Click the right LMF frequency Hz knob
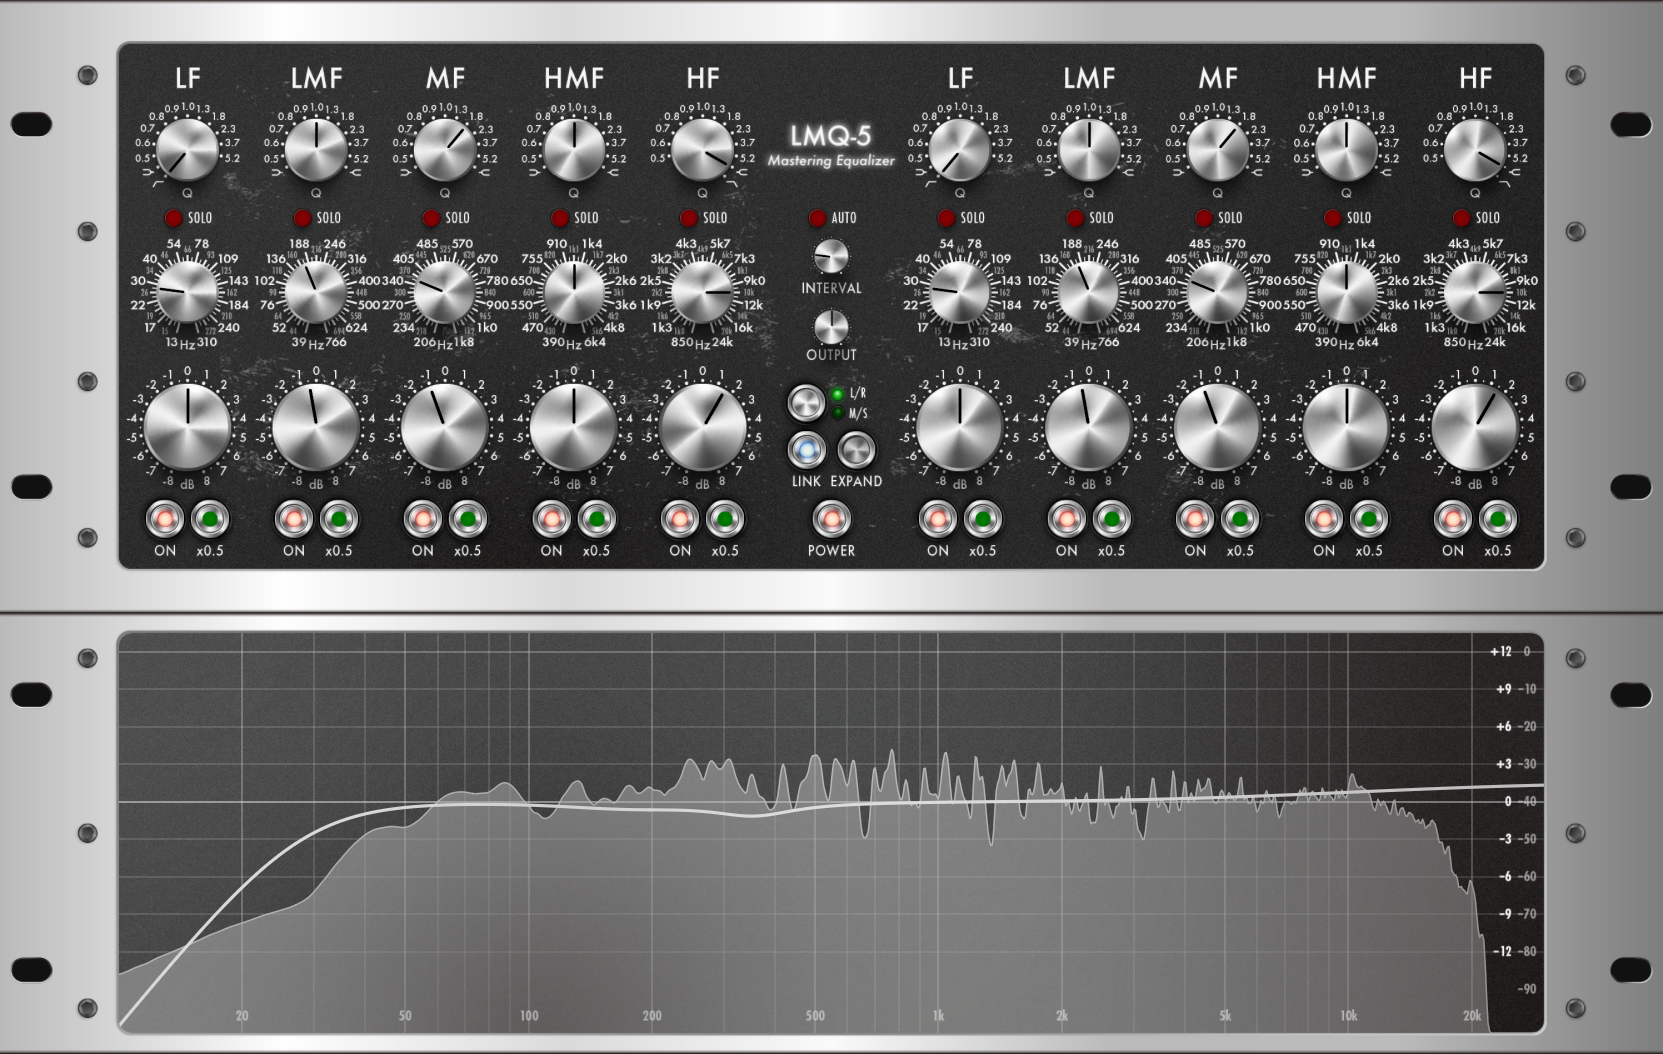Viewport: 1663px width, 1054px height. coord(1089,292)
